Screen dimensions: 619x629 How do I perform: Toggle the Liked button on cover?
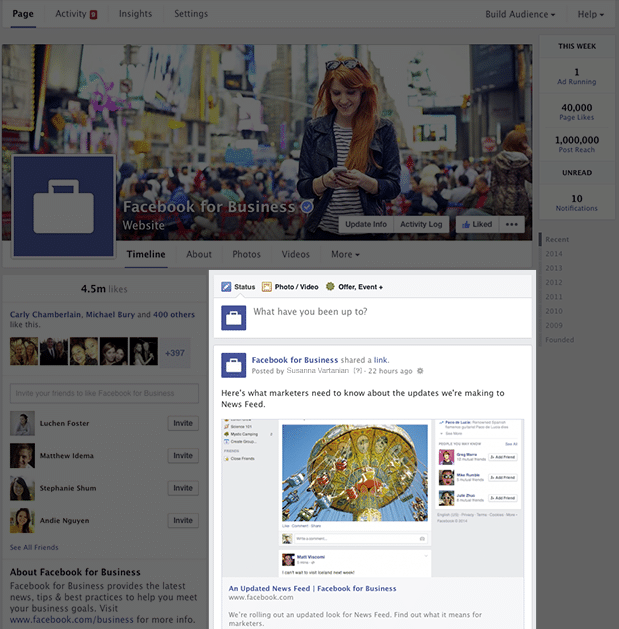coord(476,224)
